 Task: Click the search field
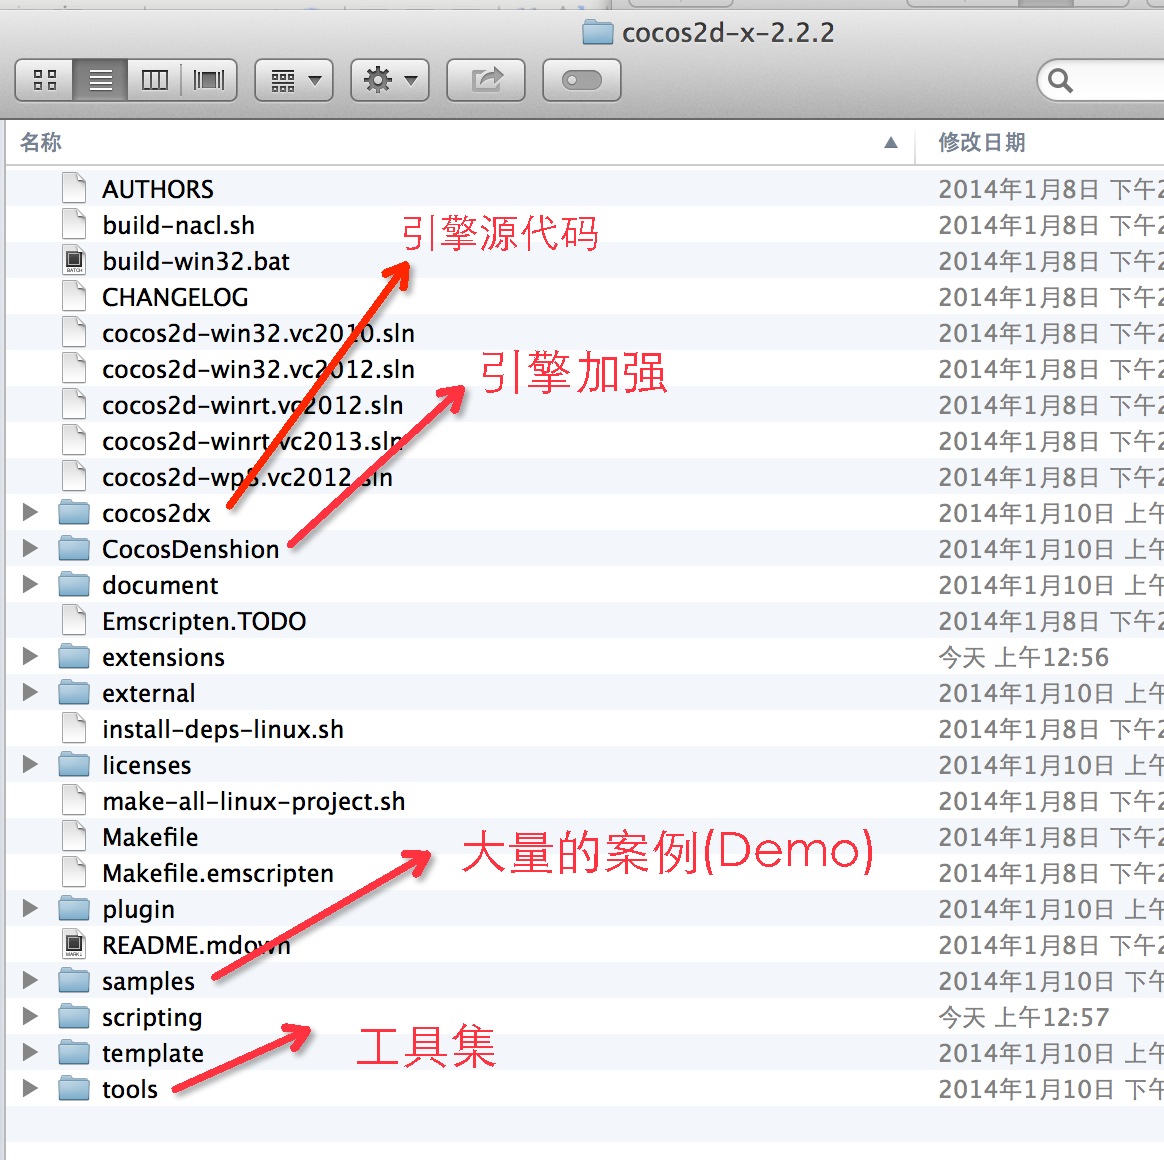[x=1102, y=80]
